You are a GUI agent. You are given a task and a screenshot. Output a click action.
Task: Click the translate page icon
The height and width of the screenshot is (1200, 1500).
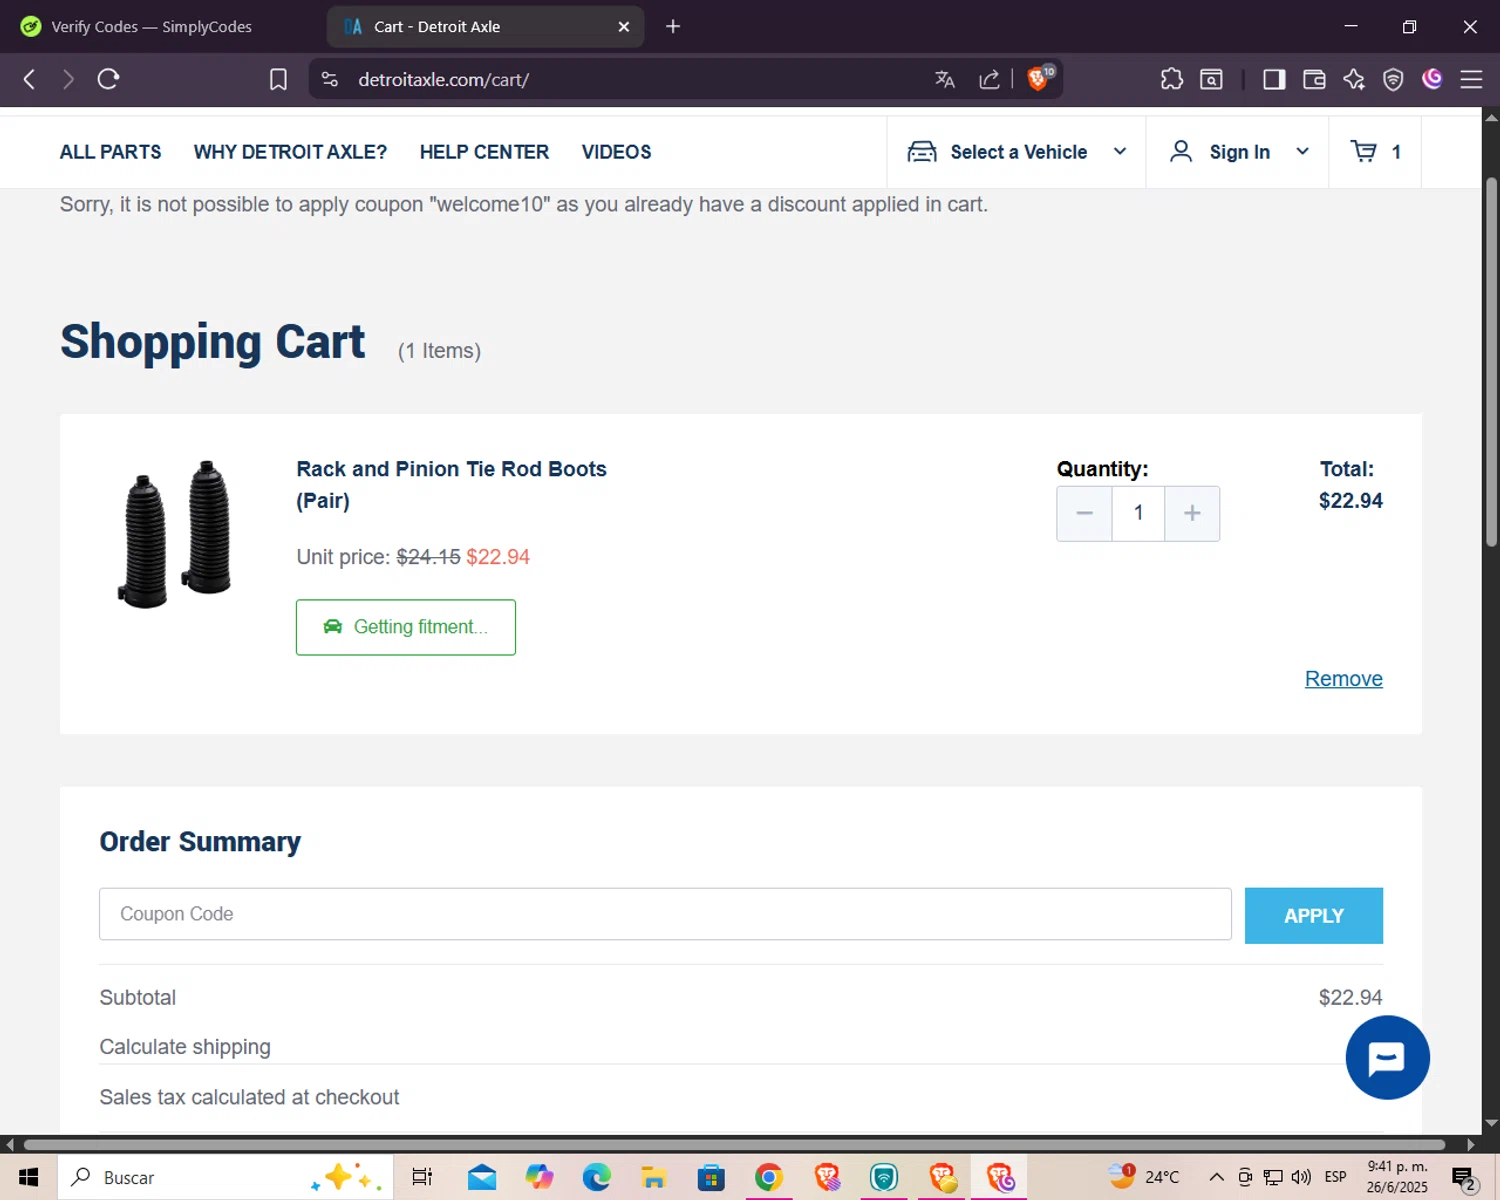tap(945, 79)
